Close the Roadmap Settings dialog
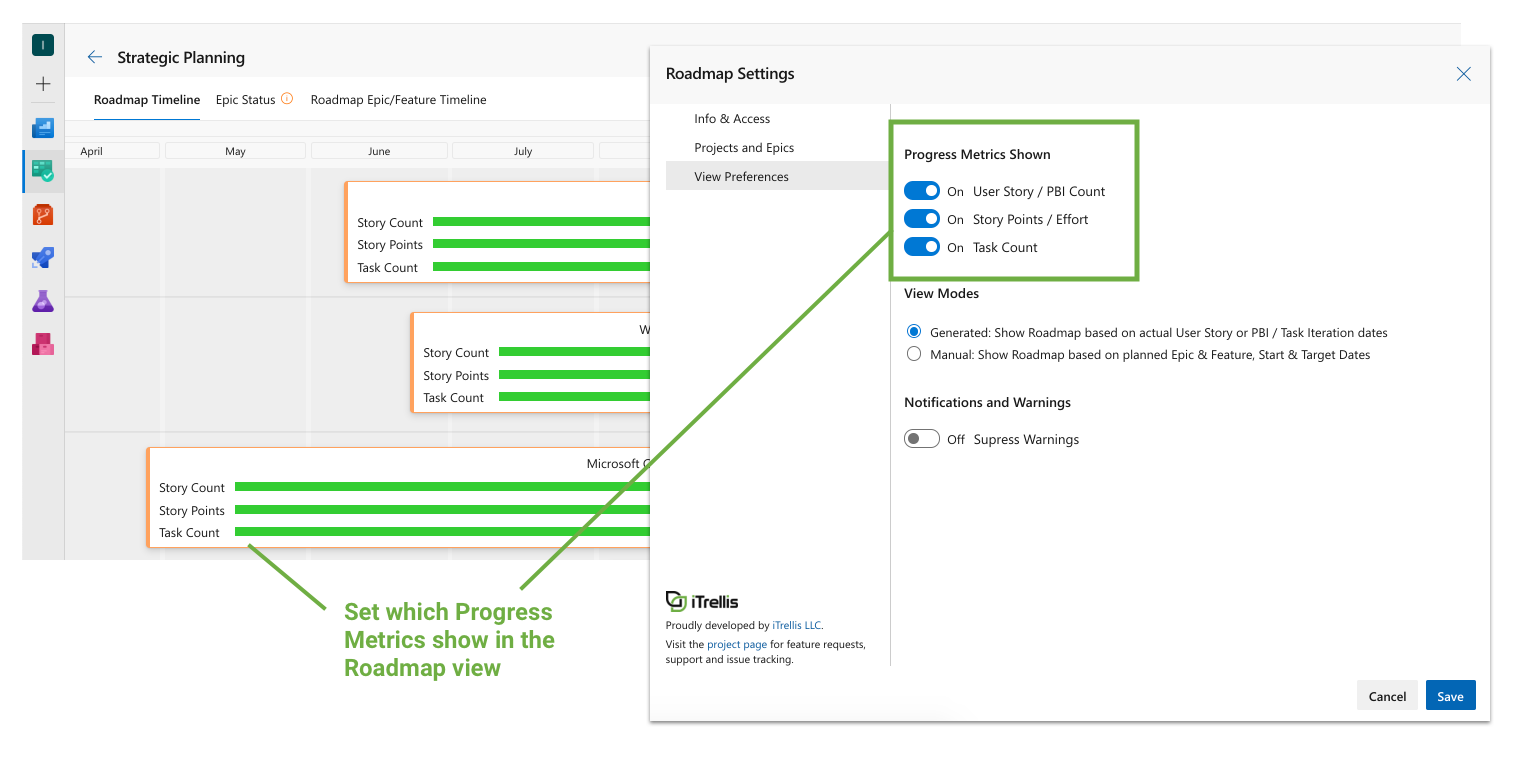The width and height of the screenshot is (1515, 767). (1464, 74)
